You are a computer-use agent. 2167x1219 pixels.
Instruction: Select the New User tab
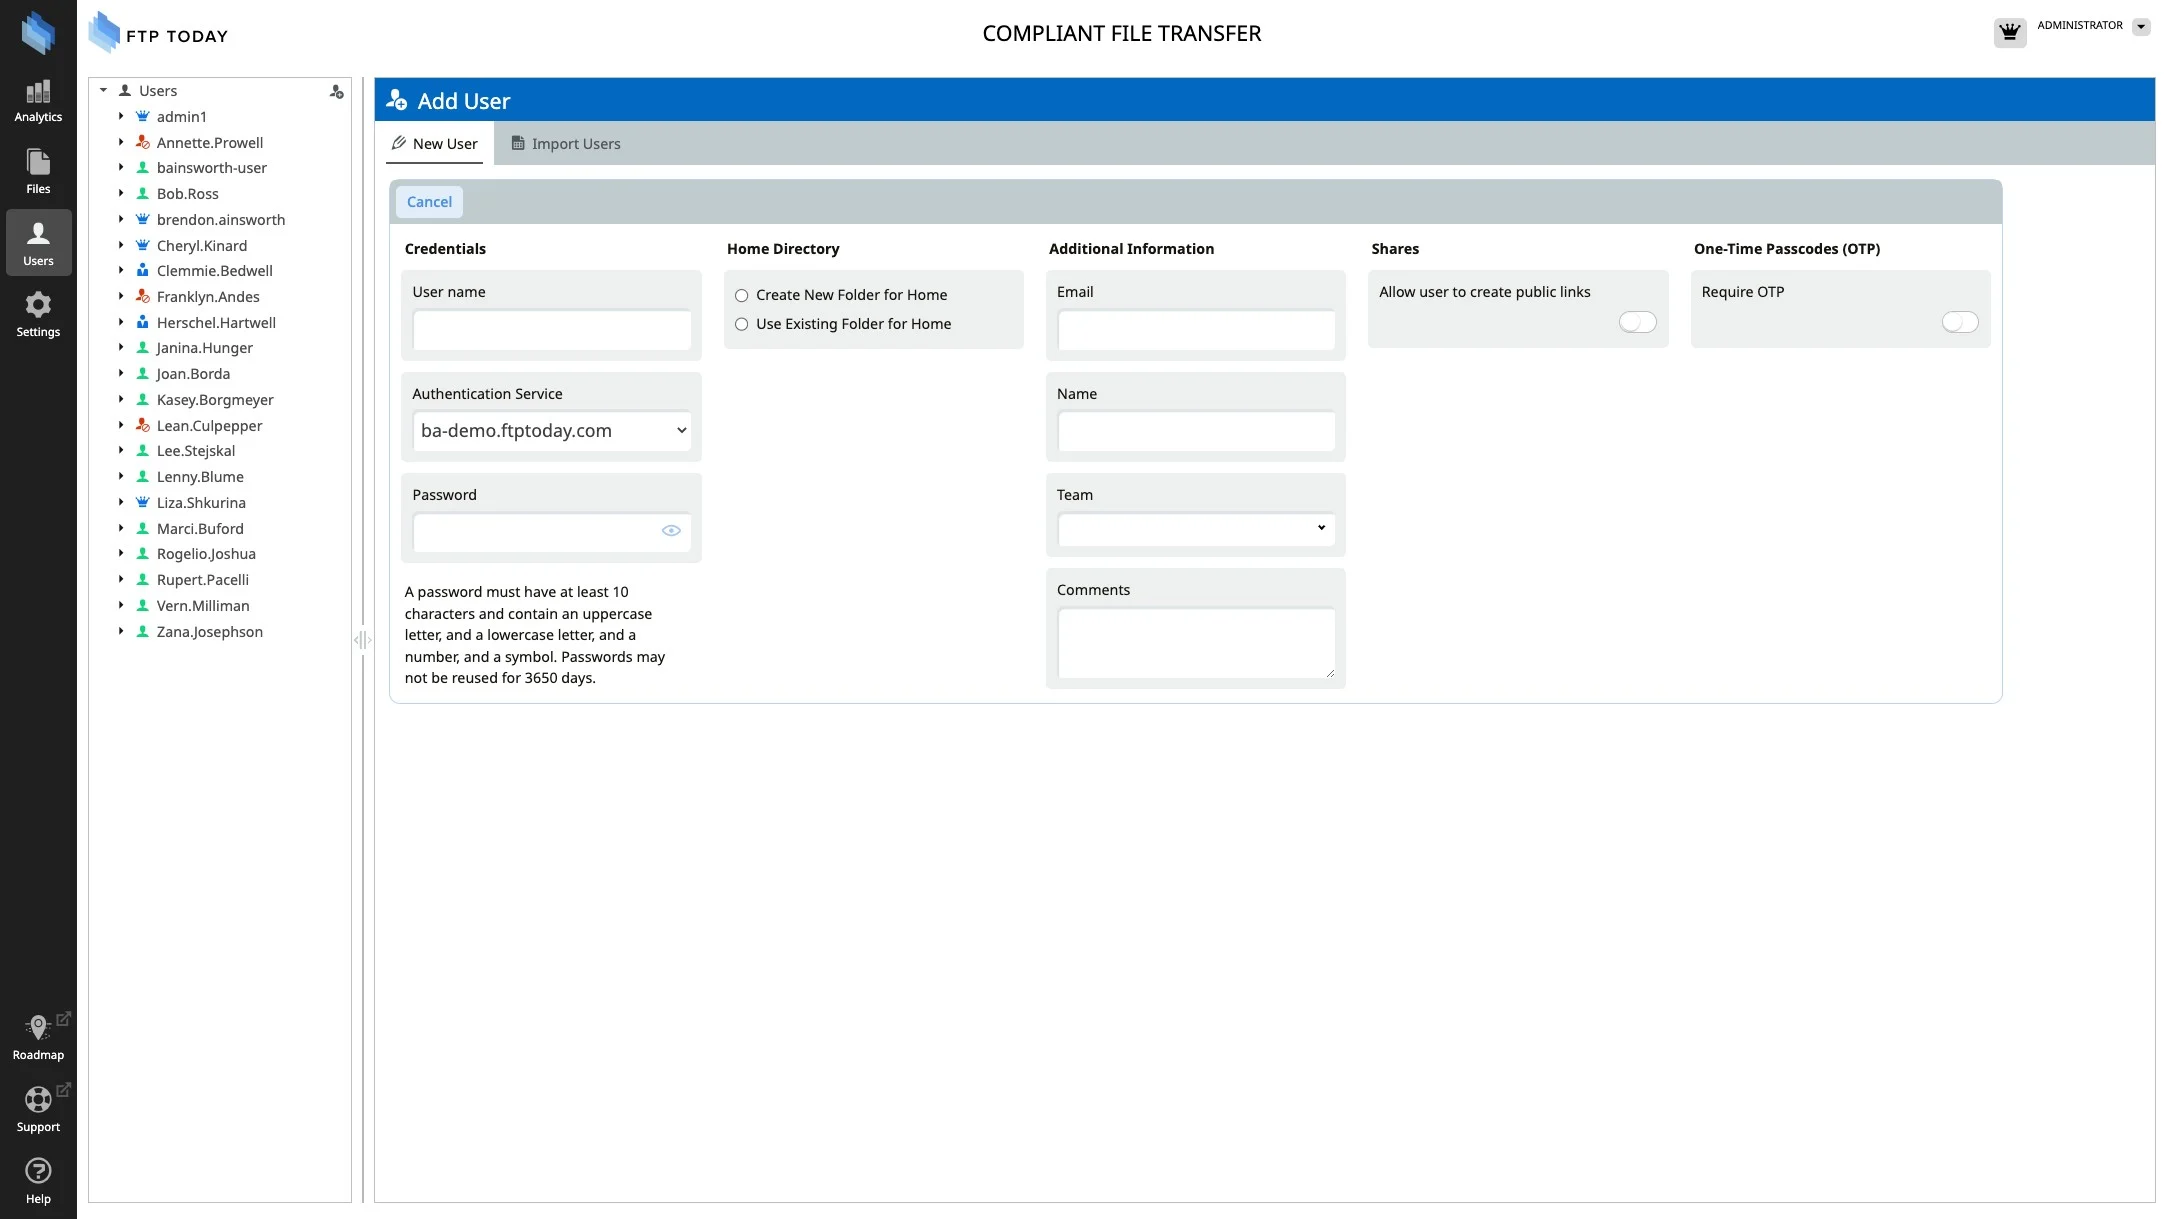(435, 144)
